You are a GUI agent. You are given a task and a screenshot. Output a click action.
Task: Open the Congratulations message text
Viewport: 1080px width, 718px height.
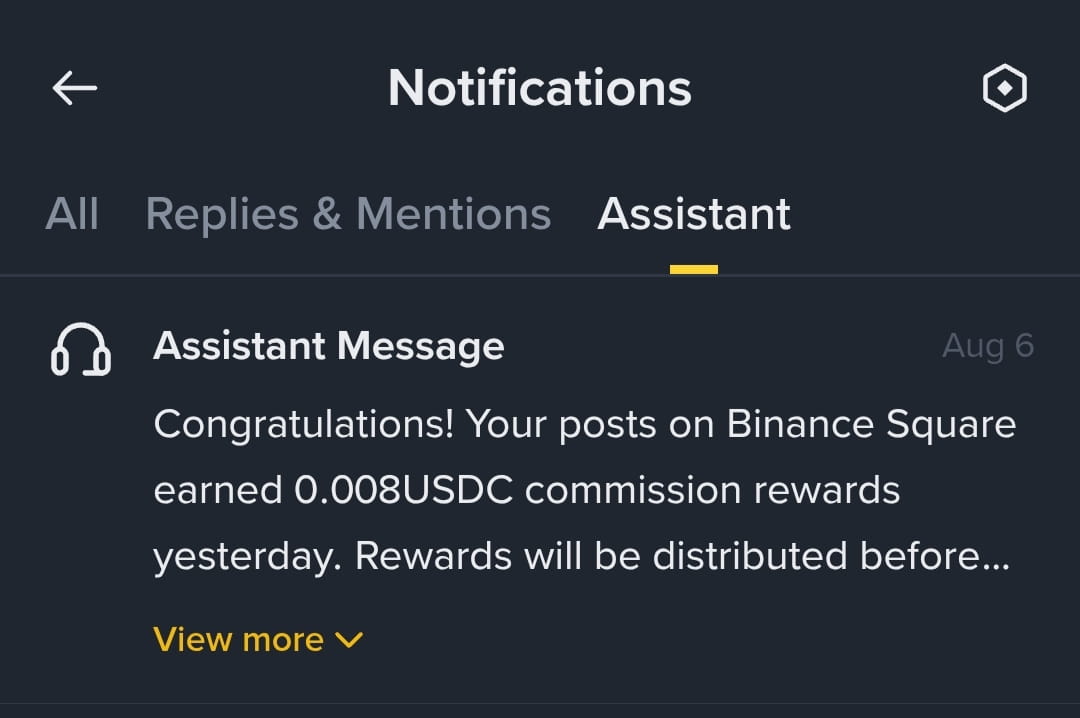pyautogui.click(x=584, y=490)
